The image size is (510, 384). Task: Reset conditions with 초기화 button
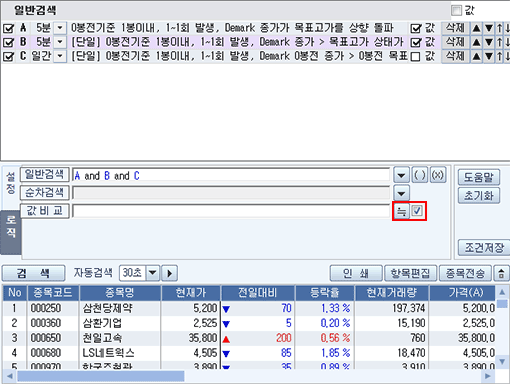coord(479,196)
